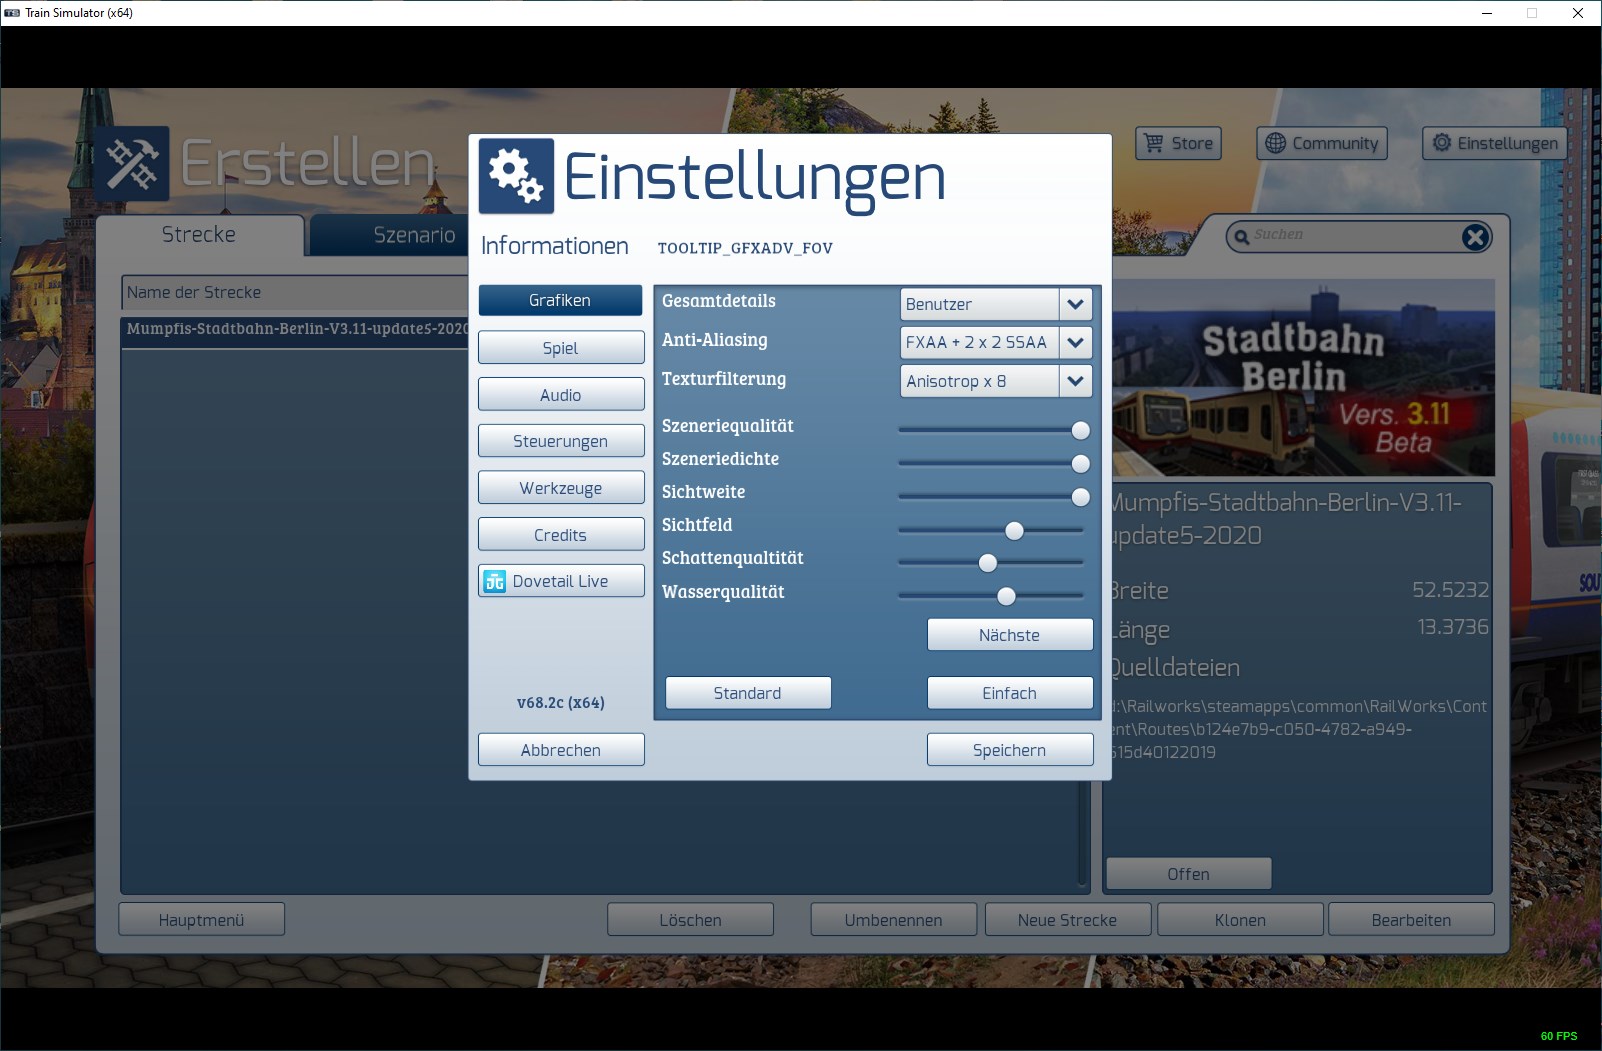Close the Train Simulator window
Viewport: 1602px width, 1051px height.
[x=1578, y=13]
